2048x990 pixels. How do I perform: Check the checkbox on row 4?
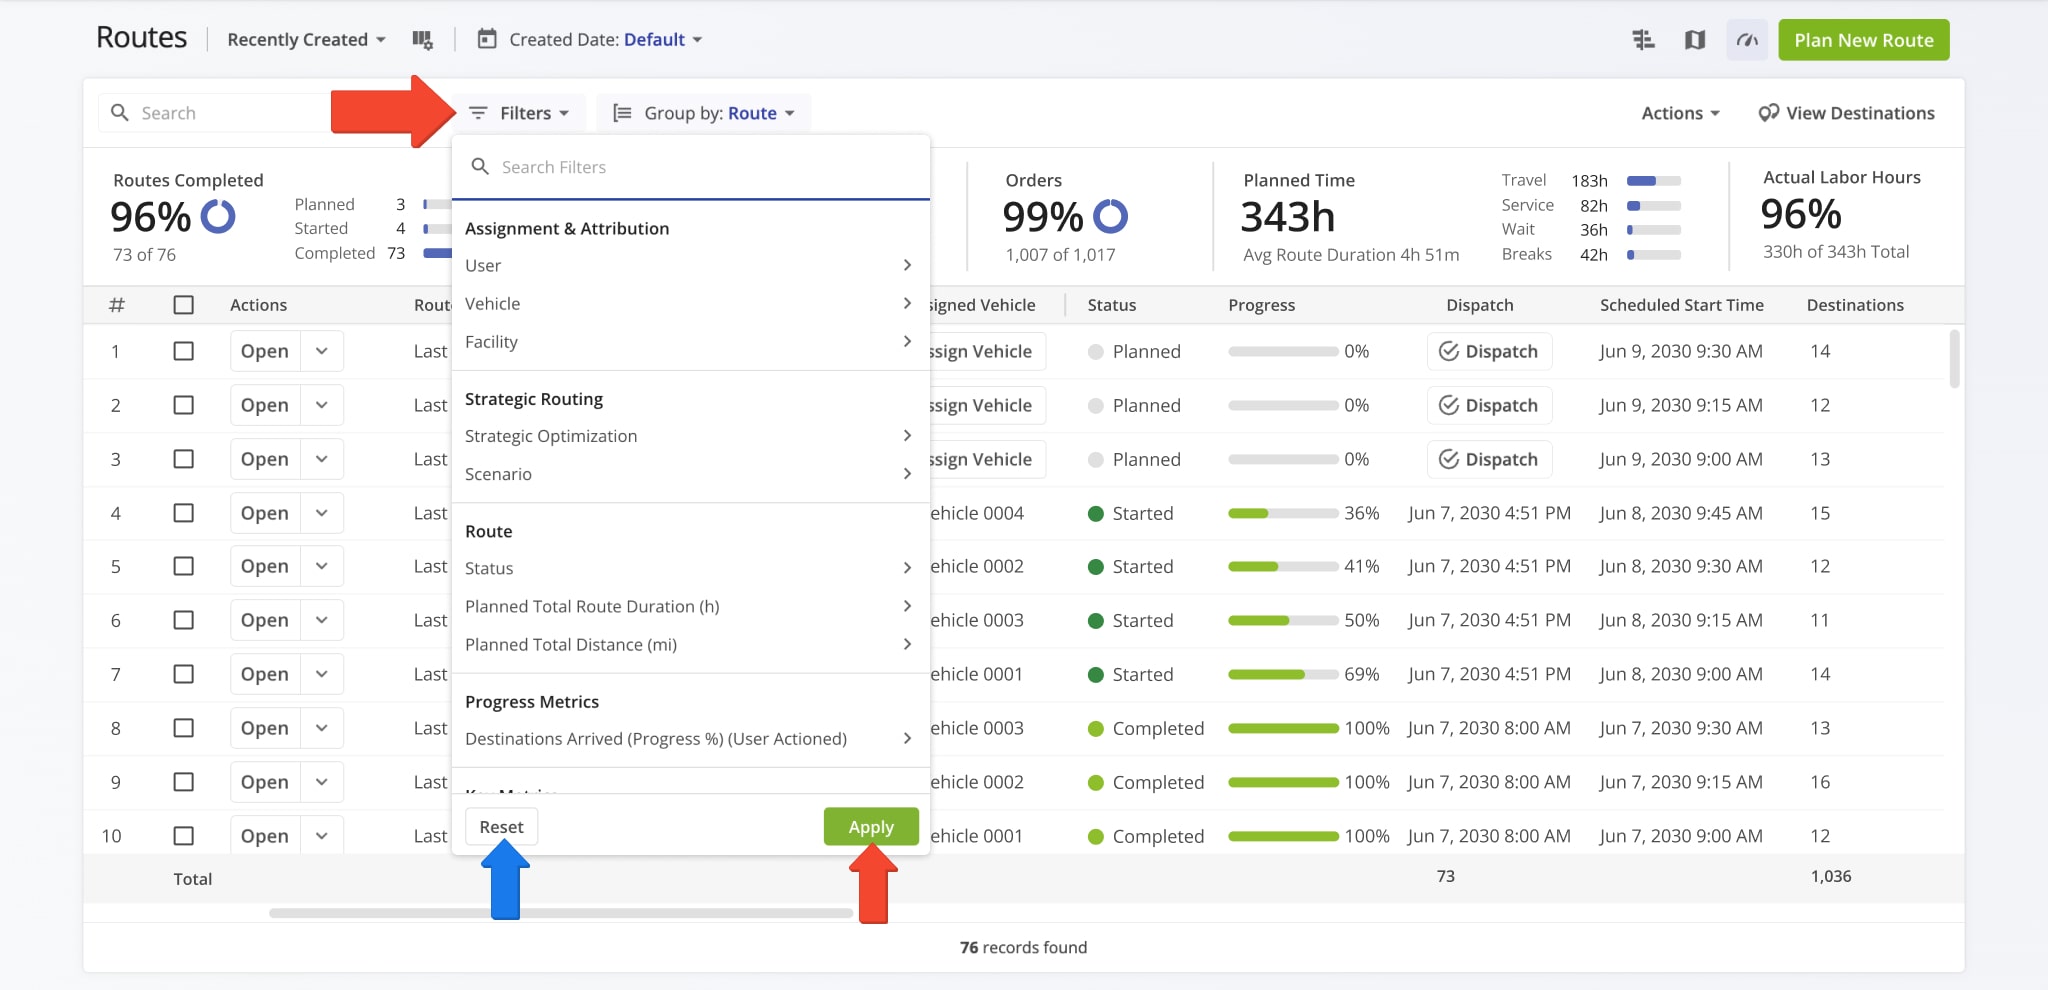point(184,513)
